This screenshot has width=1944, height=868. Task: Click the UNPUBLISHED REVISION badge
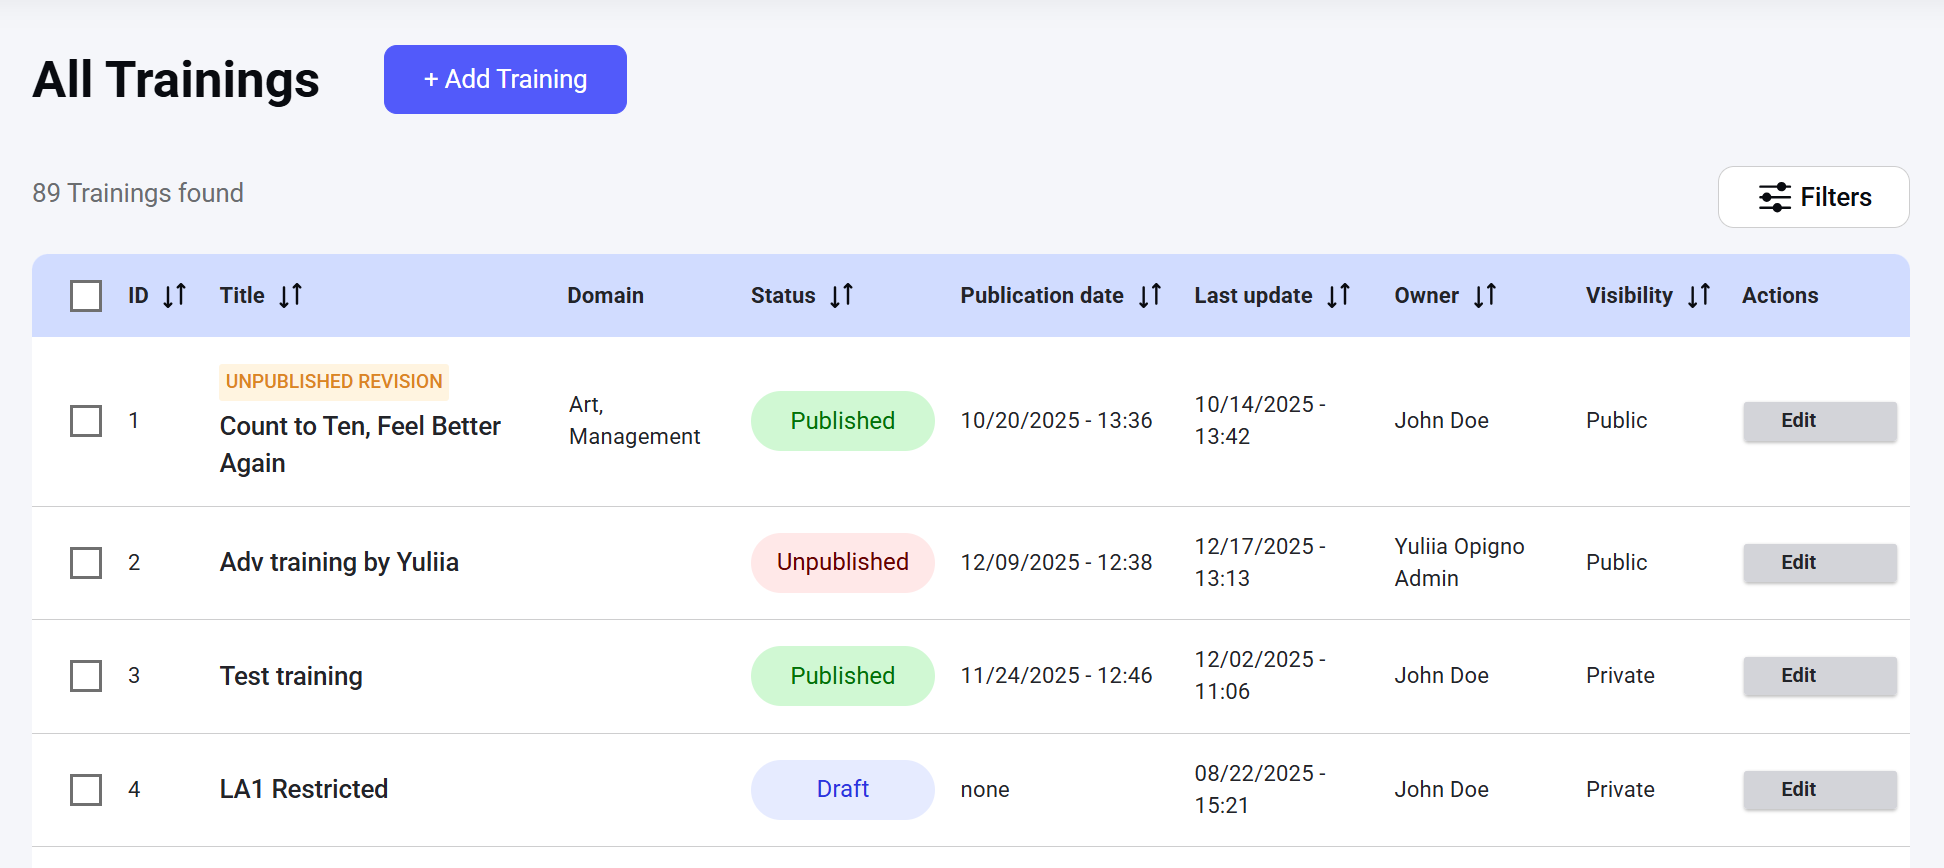(x=334, y=381)
